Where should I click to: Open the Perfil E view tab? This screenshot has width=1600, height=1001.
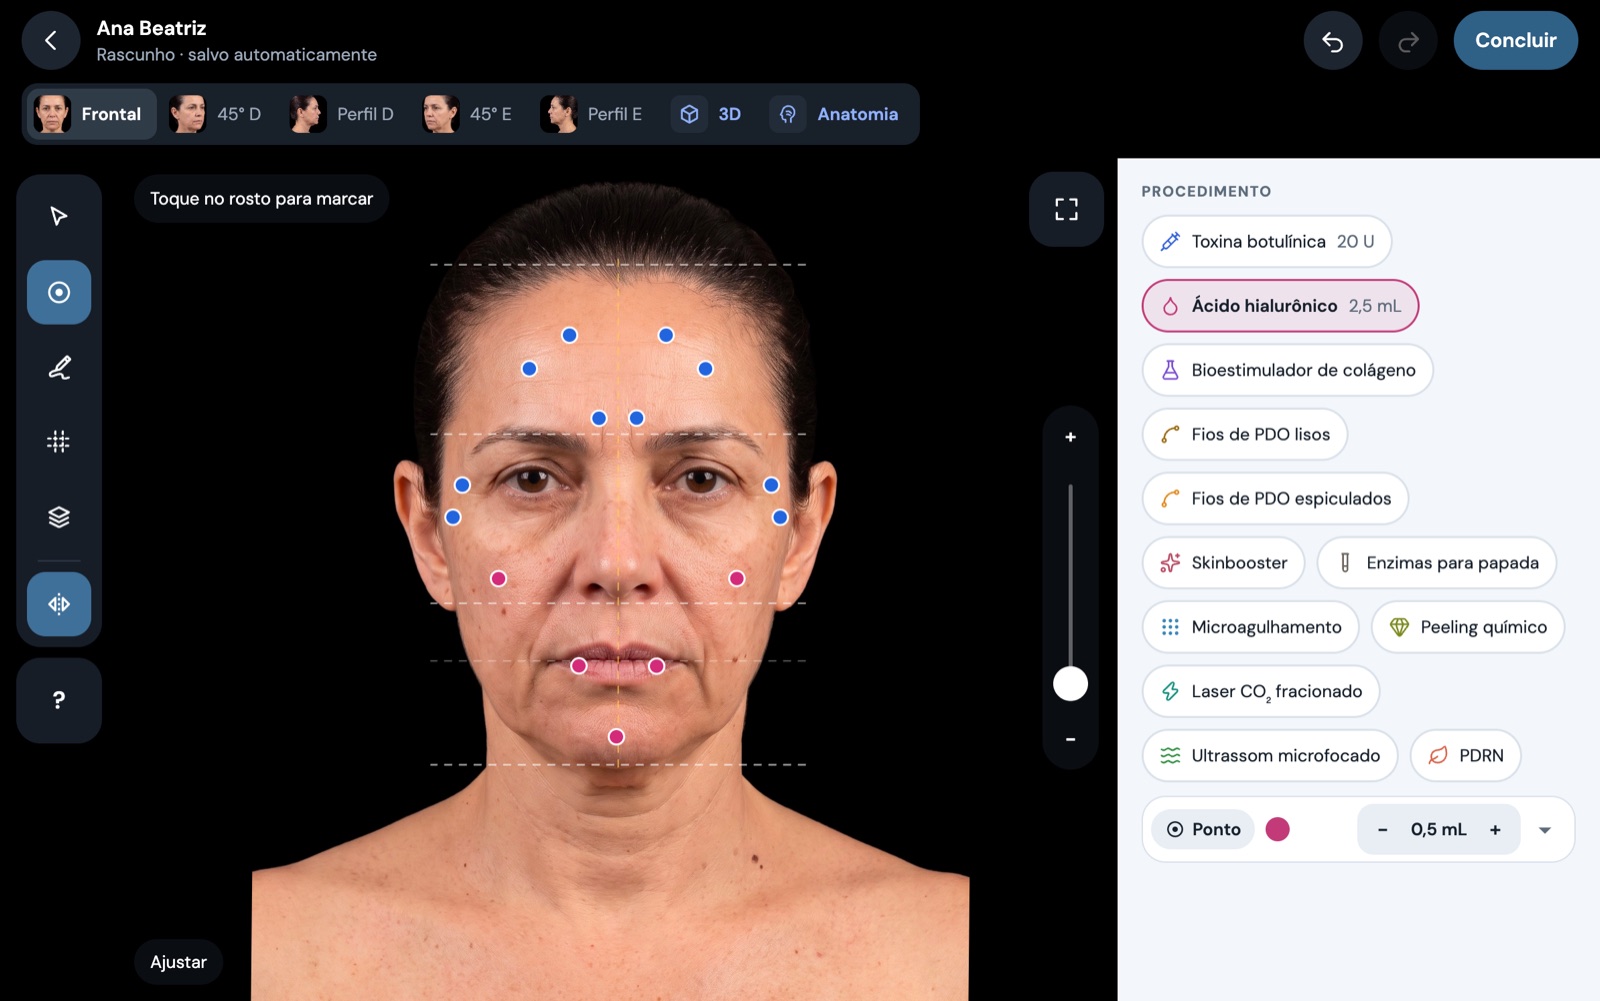(592, 114)
